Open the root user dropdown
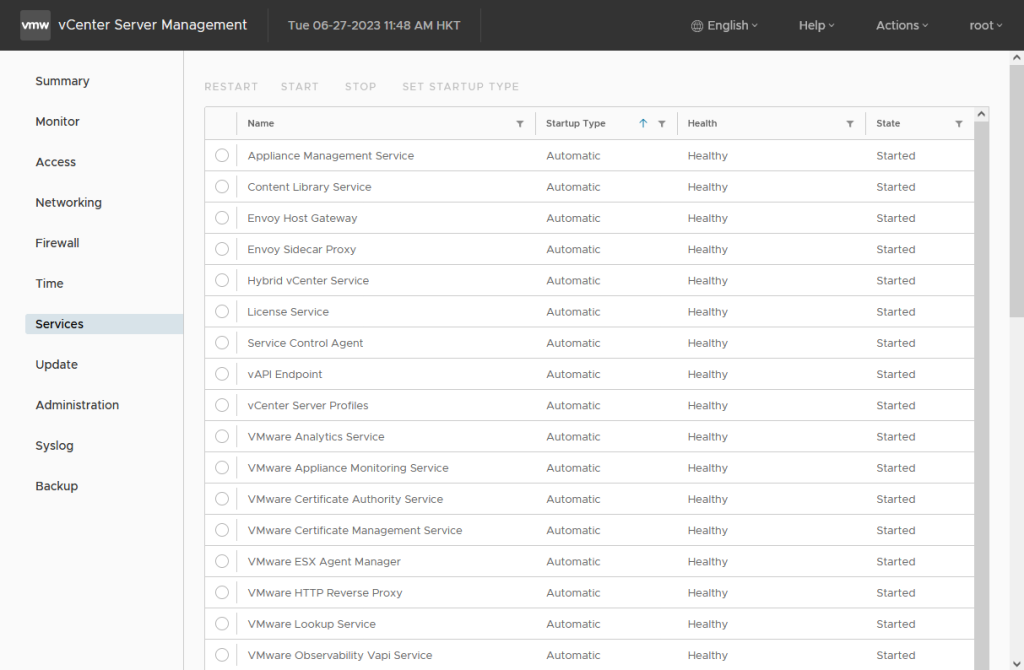 click(985, 25)
